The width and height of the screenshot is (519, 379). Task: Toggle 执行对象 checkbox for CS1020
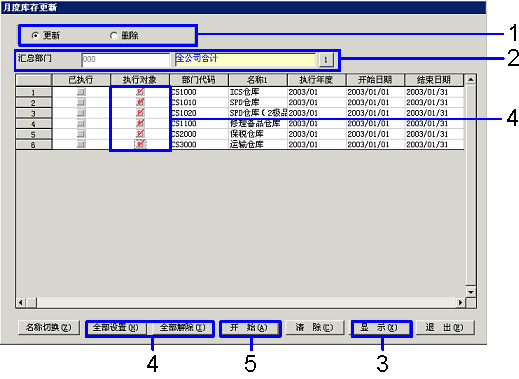pos(140,113)
